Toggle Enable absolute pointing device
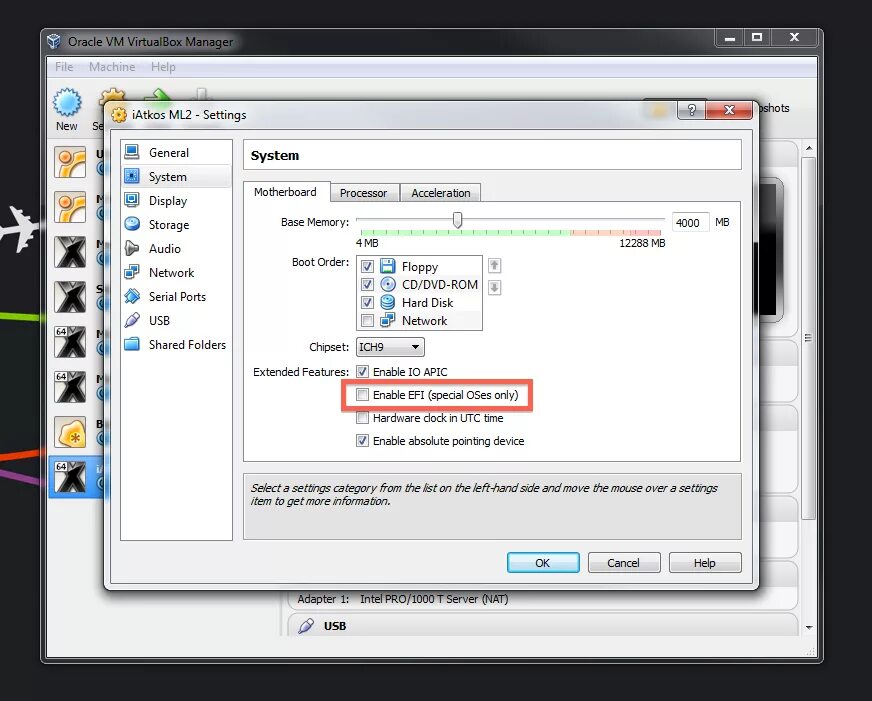The height and width of the screenshot is (701, 872). [362, 440]
